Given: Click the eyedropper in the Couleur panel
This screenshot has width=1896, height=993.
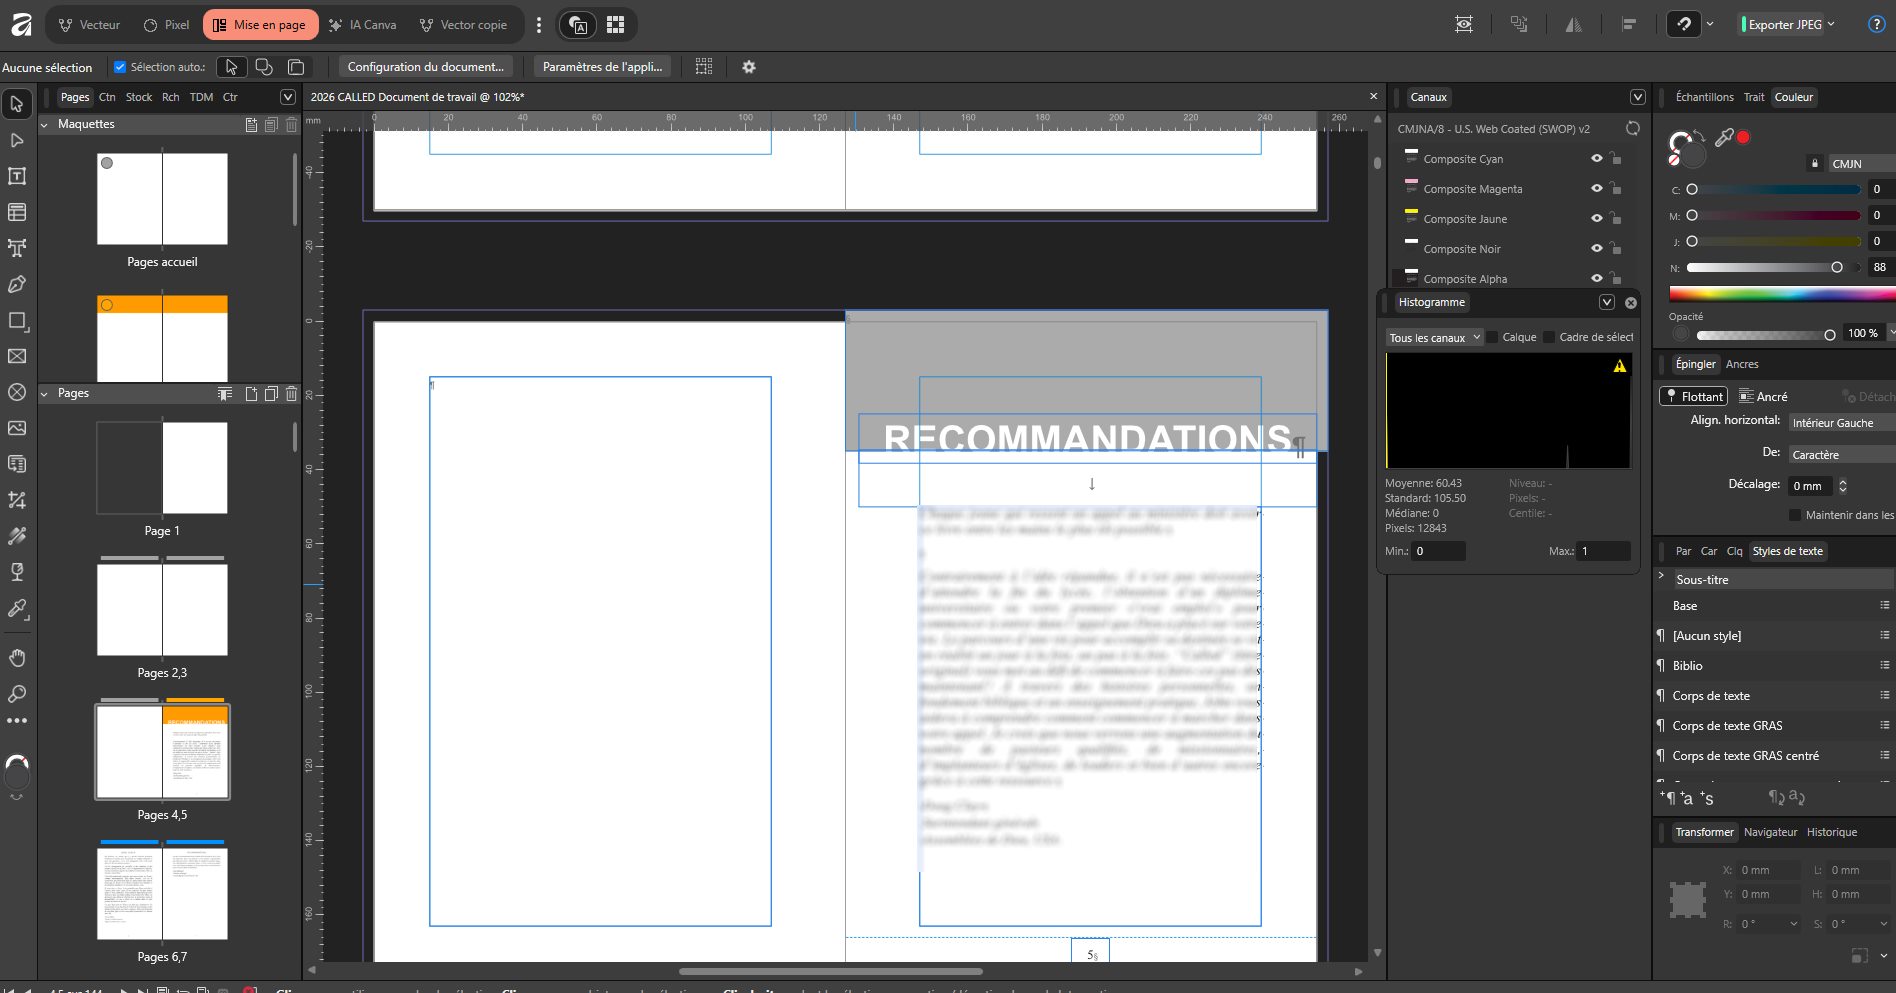Looking at the screenshot, I should point(1724,138).
